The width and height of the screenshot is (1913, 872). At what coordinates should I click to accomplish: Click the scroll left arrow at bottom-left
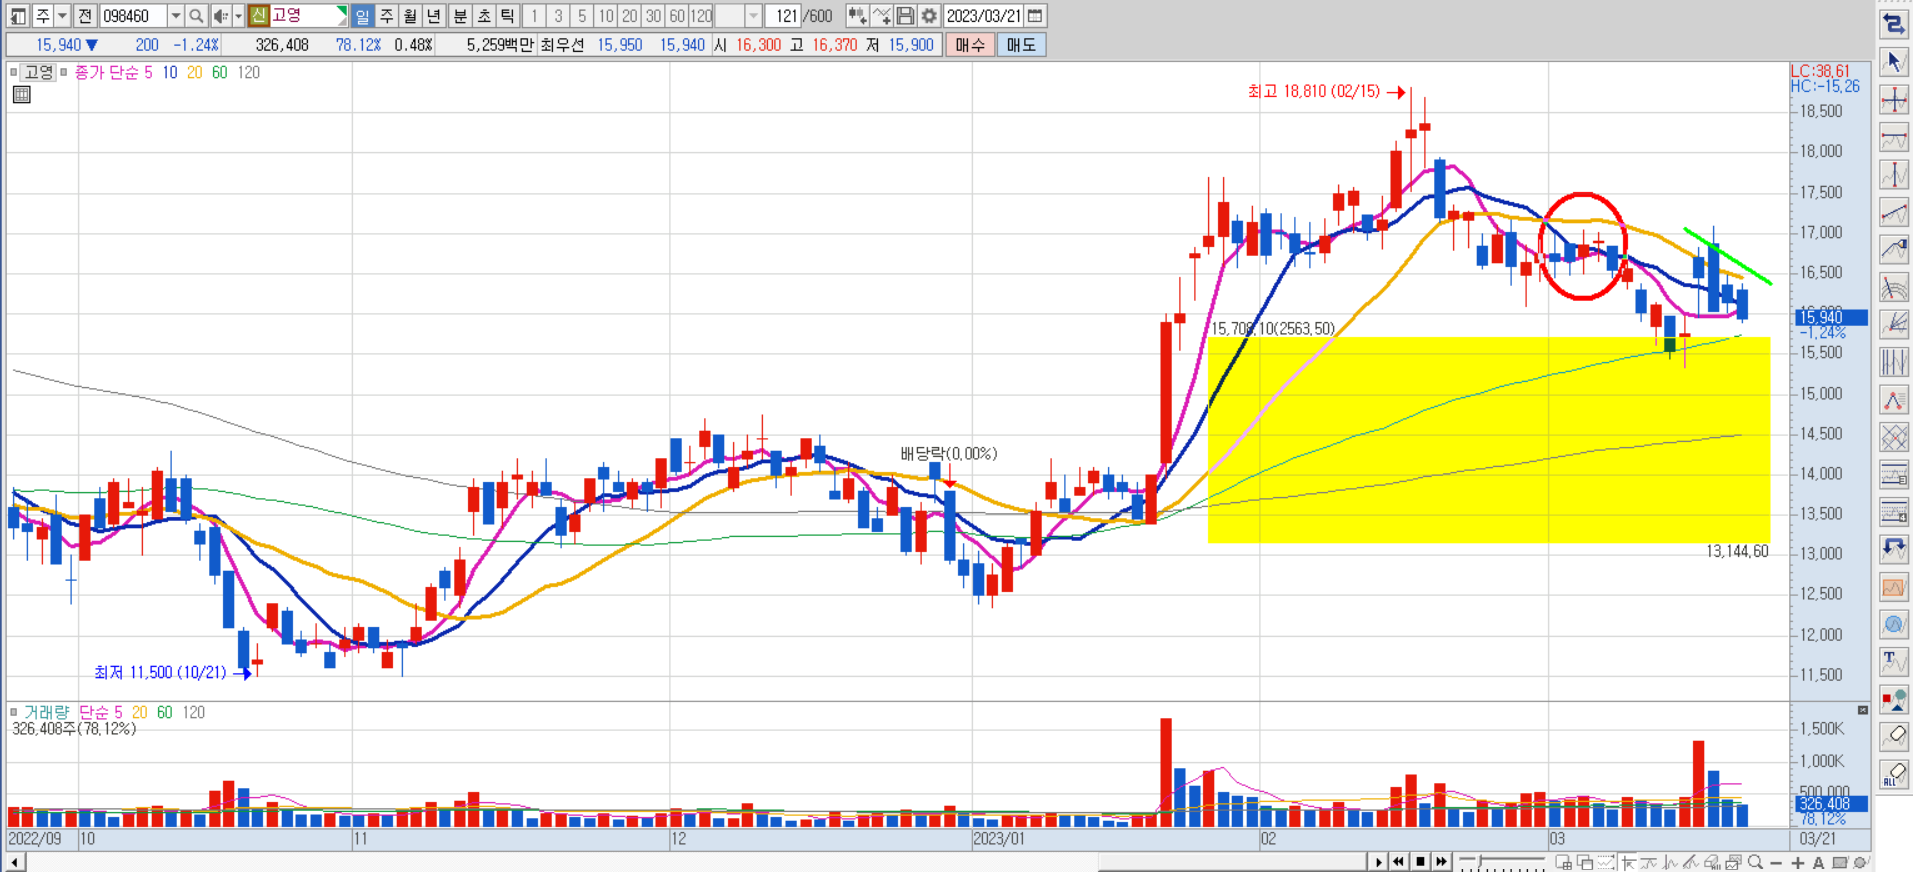pos(14,862)
